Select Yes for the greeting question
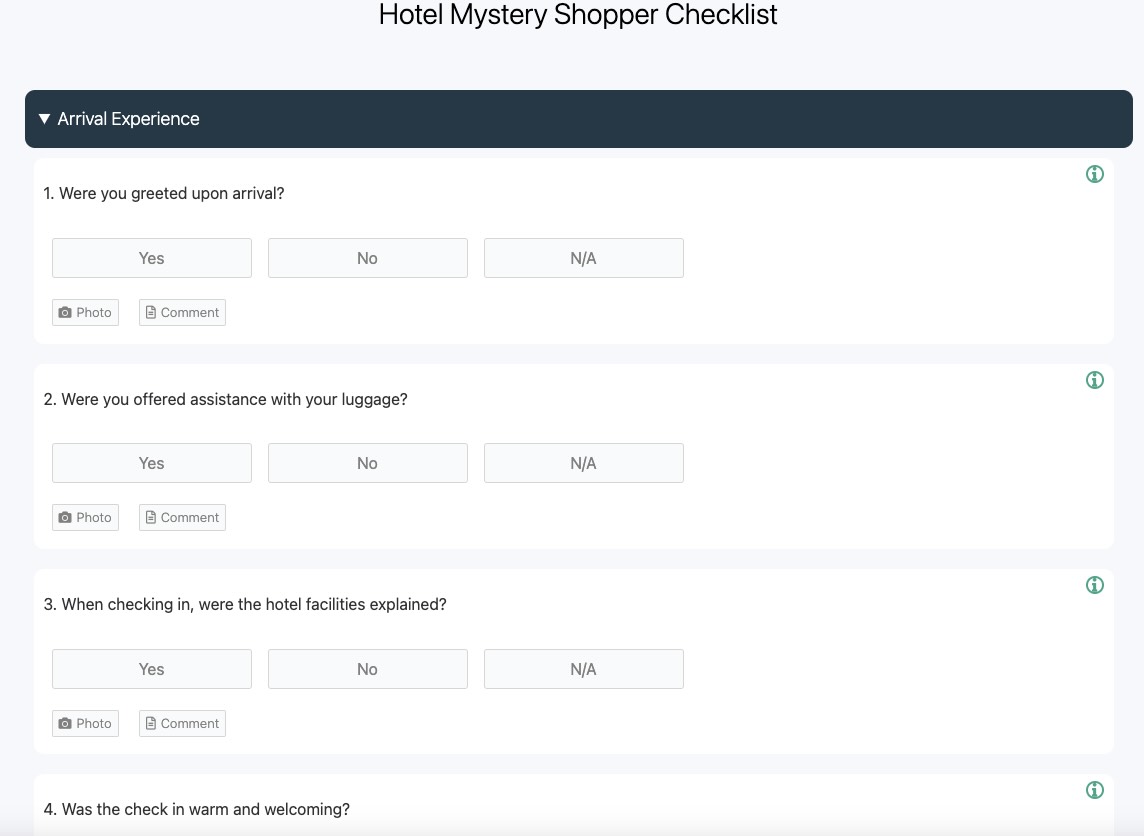1144x836 pixels. (x=151, y=258)
